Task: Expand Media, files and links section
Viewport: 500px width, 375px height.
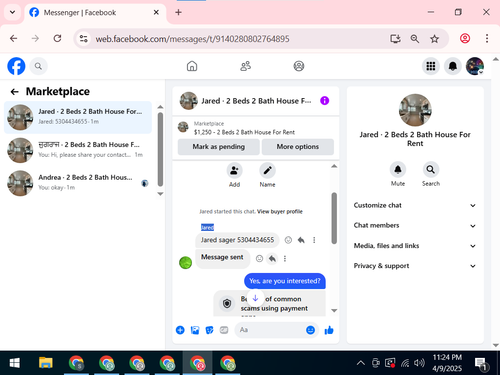Action: coord(415,246)
